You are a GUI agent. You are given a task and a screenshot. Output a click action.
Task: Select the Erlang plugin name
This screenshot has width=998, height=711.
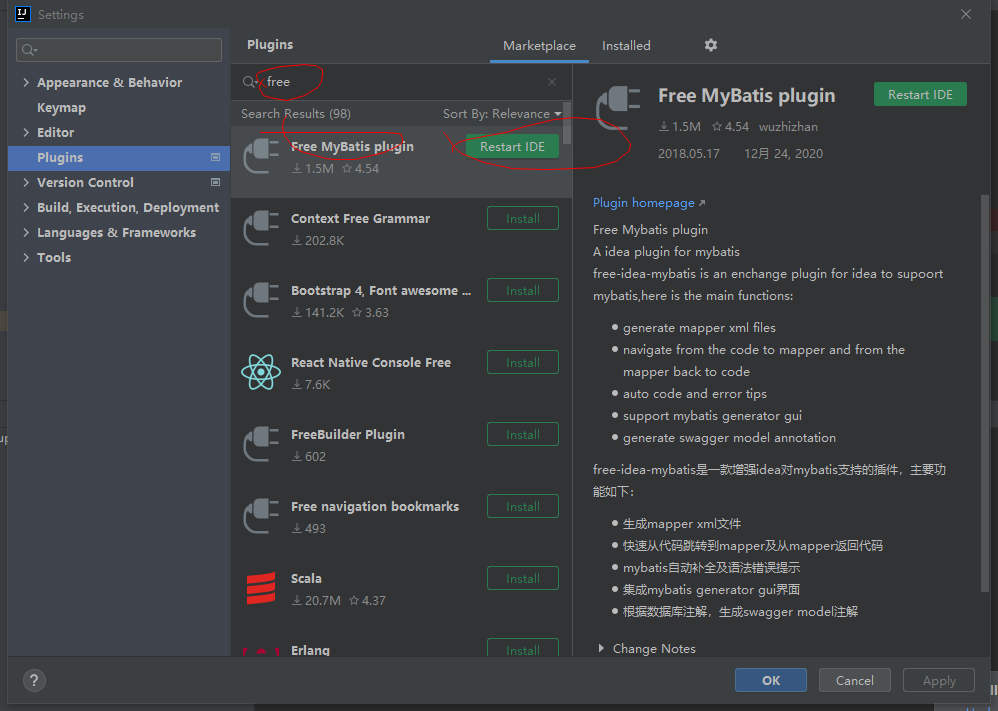point(310,650)
